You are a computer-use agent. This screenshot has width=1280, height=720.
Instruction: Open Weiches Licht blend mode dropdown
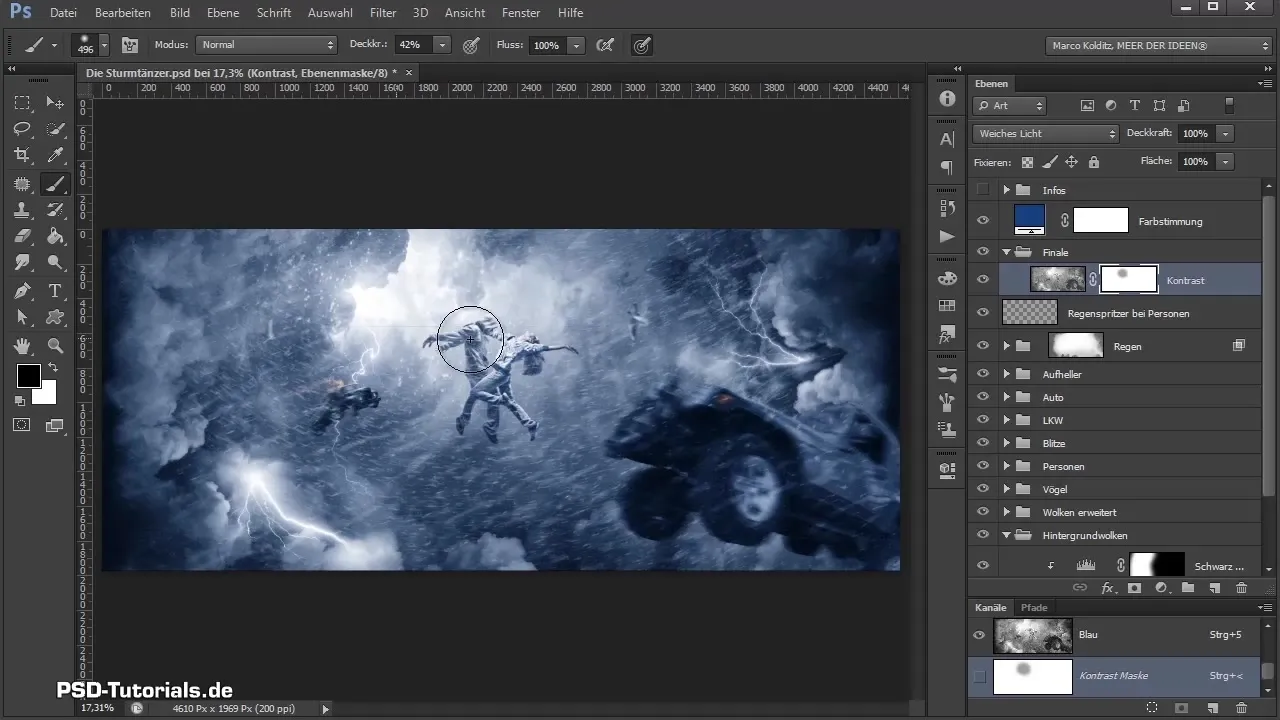click(1045, 133)
